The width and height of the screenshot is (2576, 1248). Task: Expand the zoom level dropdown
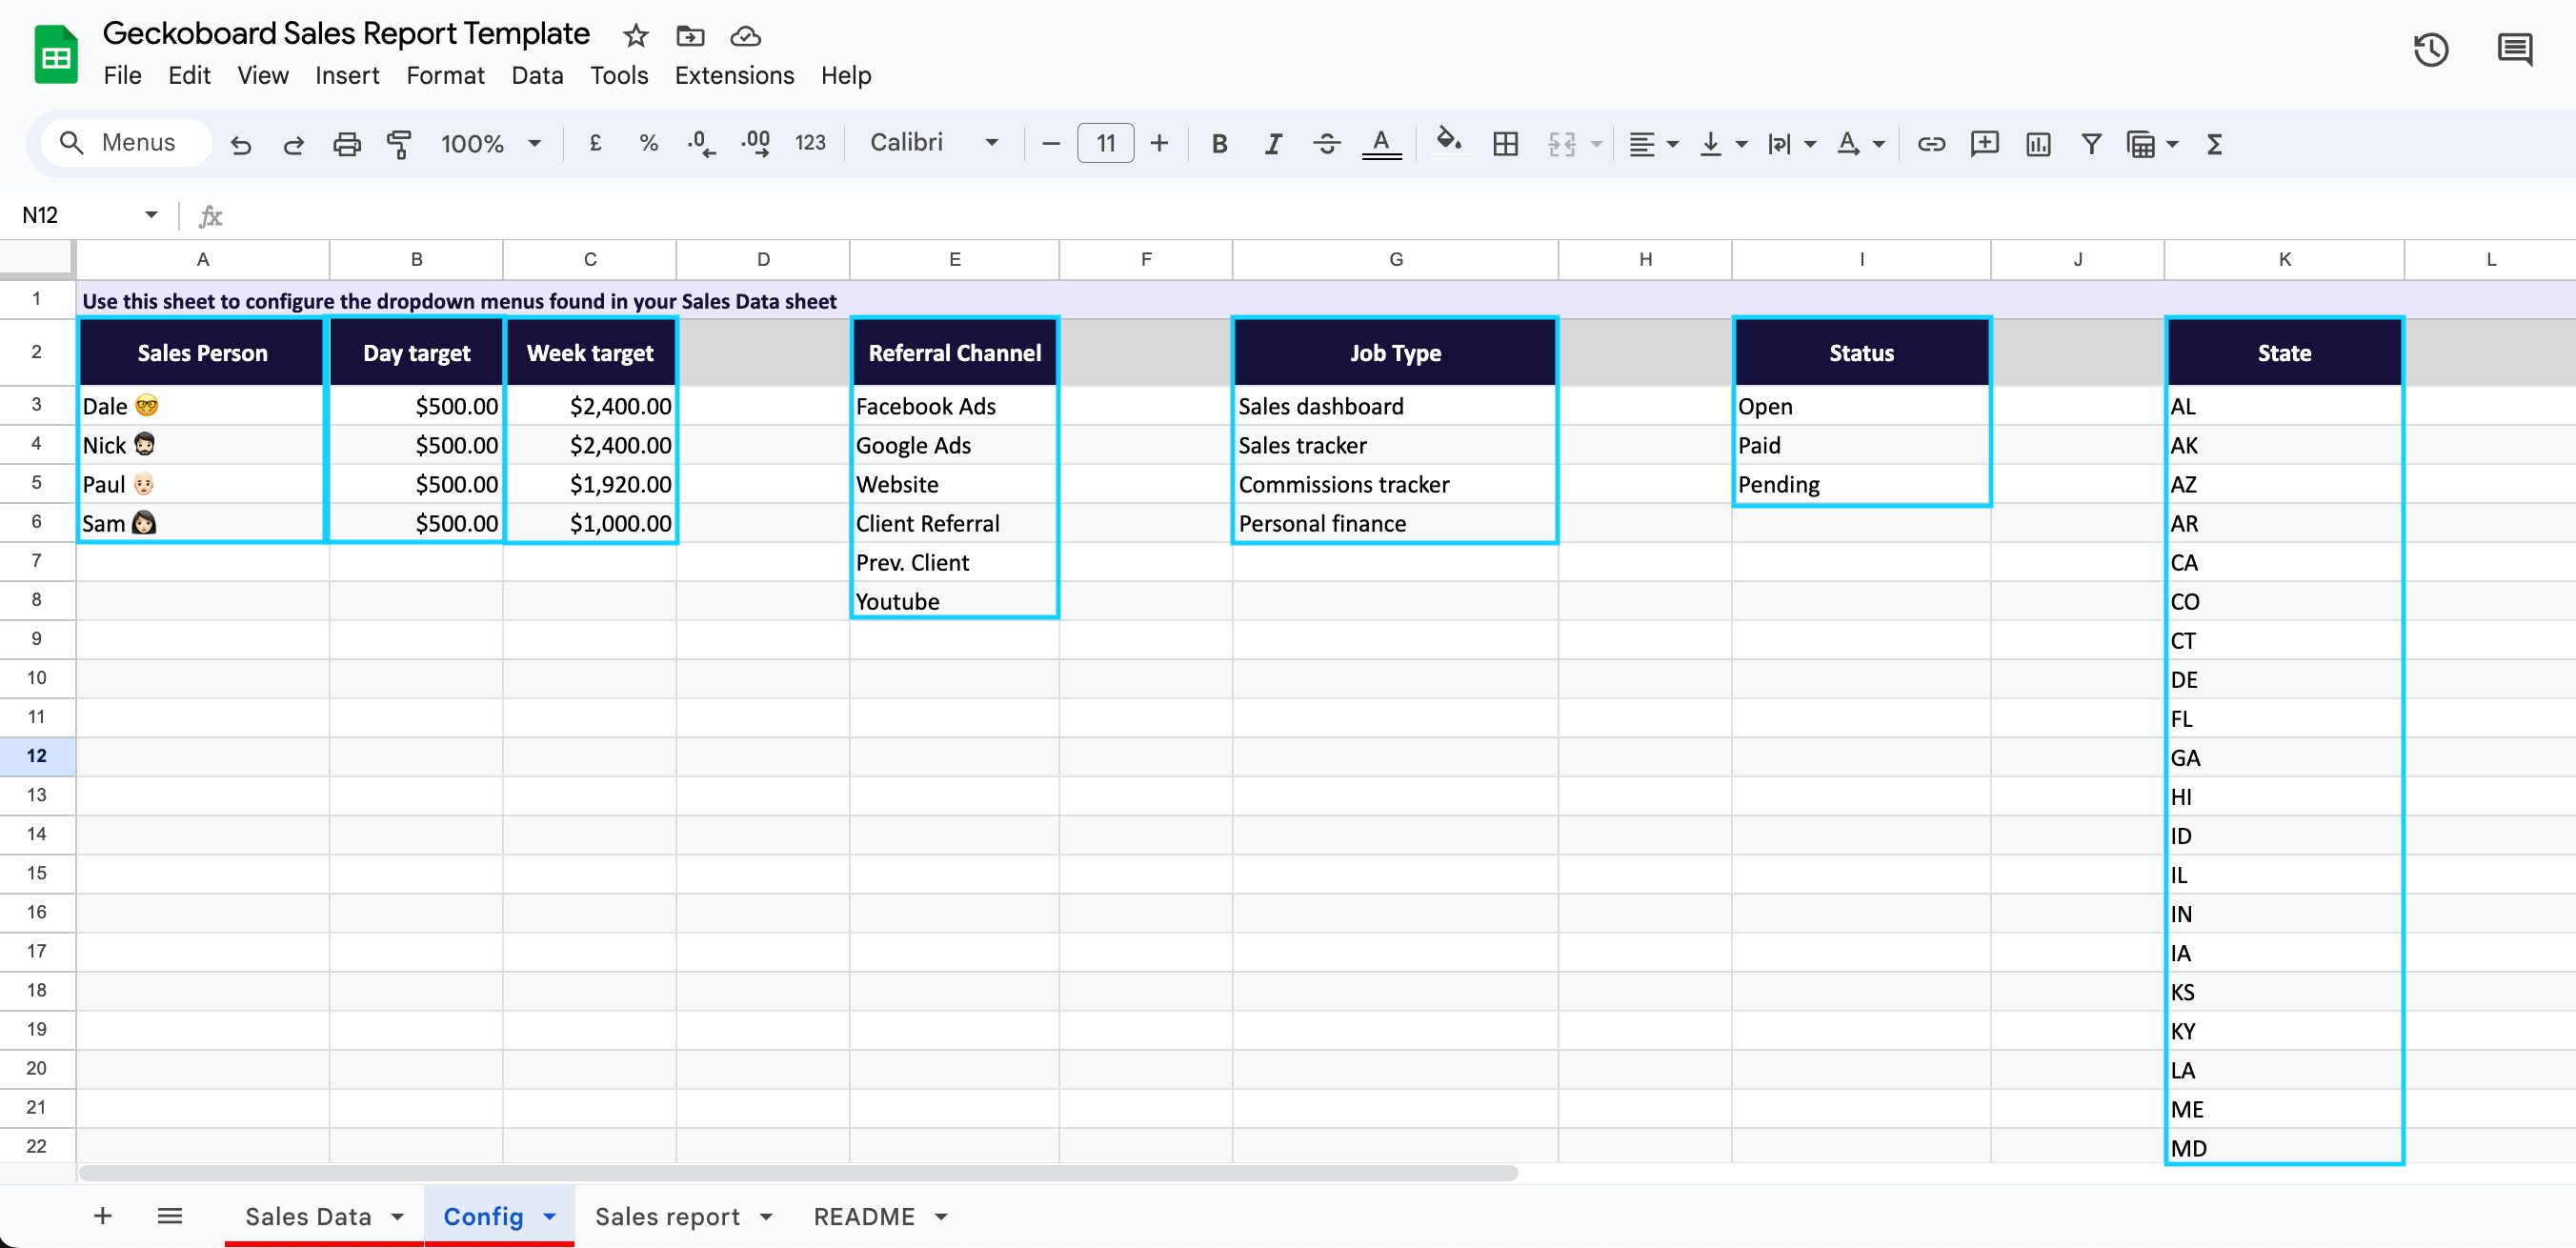click(536, 143)
